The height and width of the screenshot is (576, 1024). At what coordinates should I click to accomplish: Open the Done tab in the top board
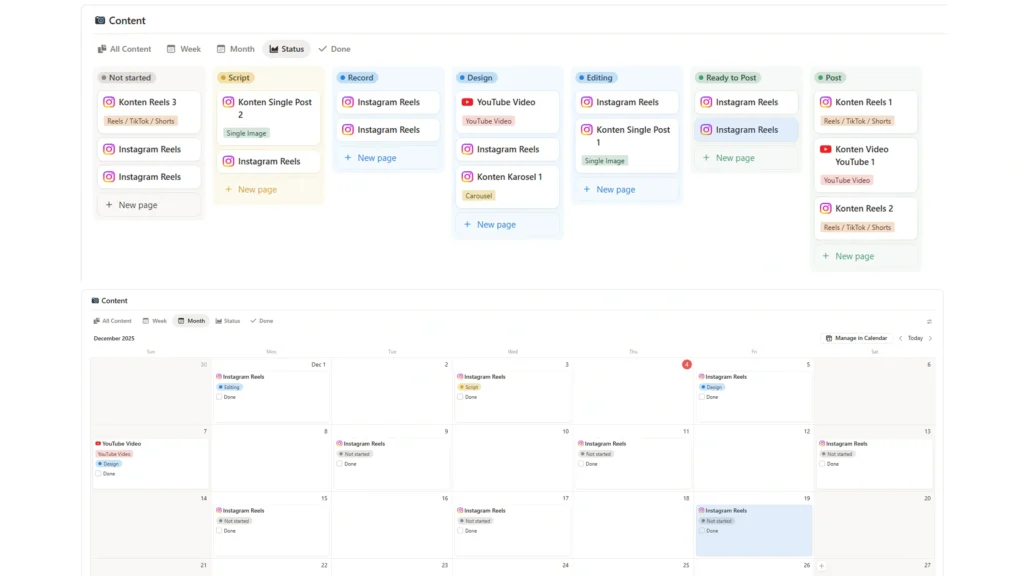(x=334, y=49)
